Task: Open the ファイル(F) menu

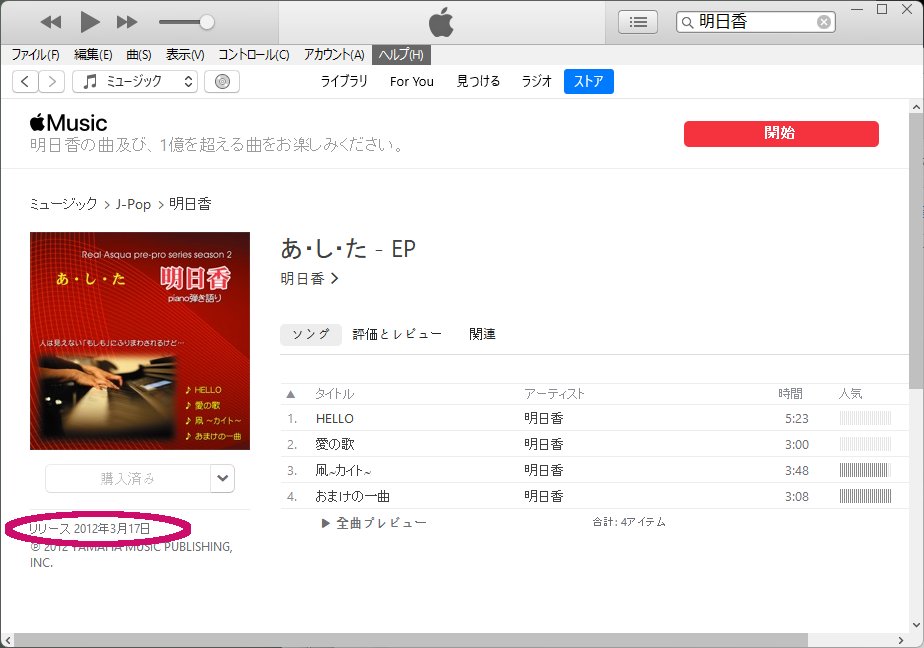Action: tap(35, 55)
